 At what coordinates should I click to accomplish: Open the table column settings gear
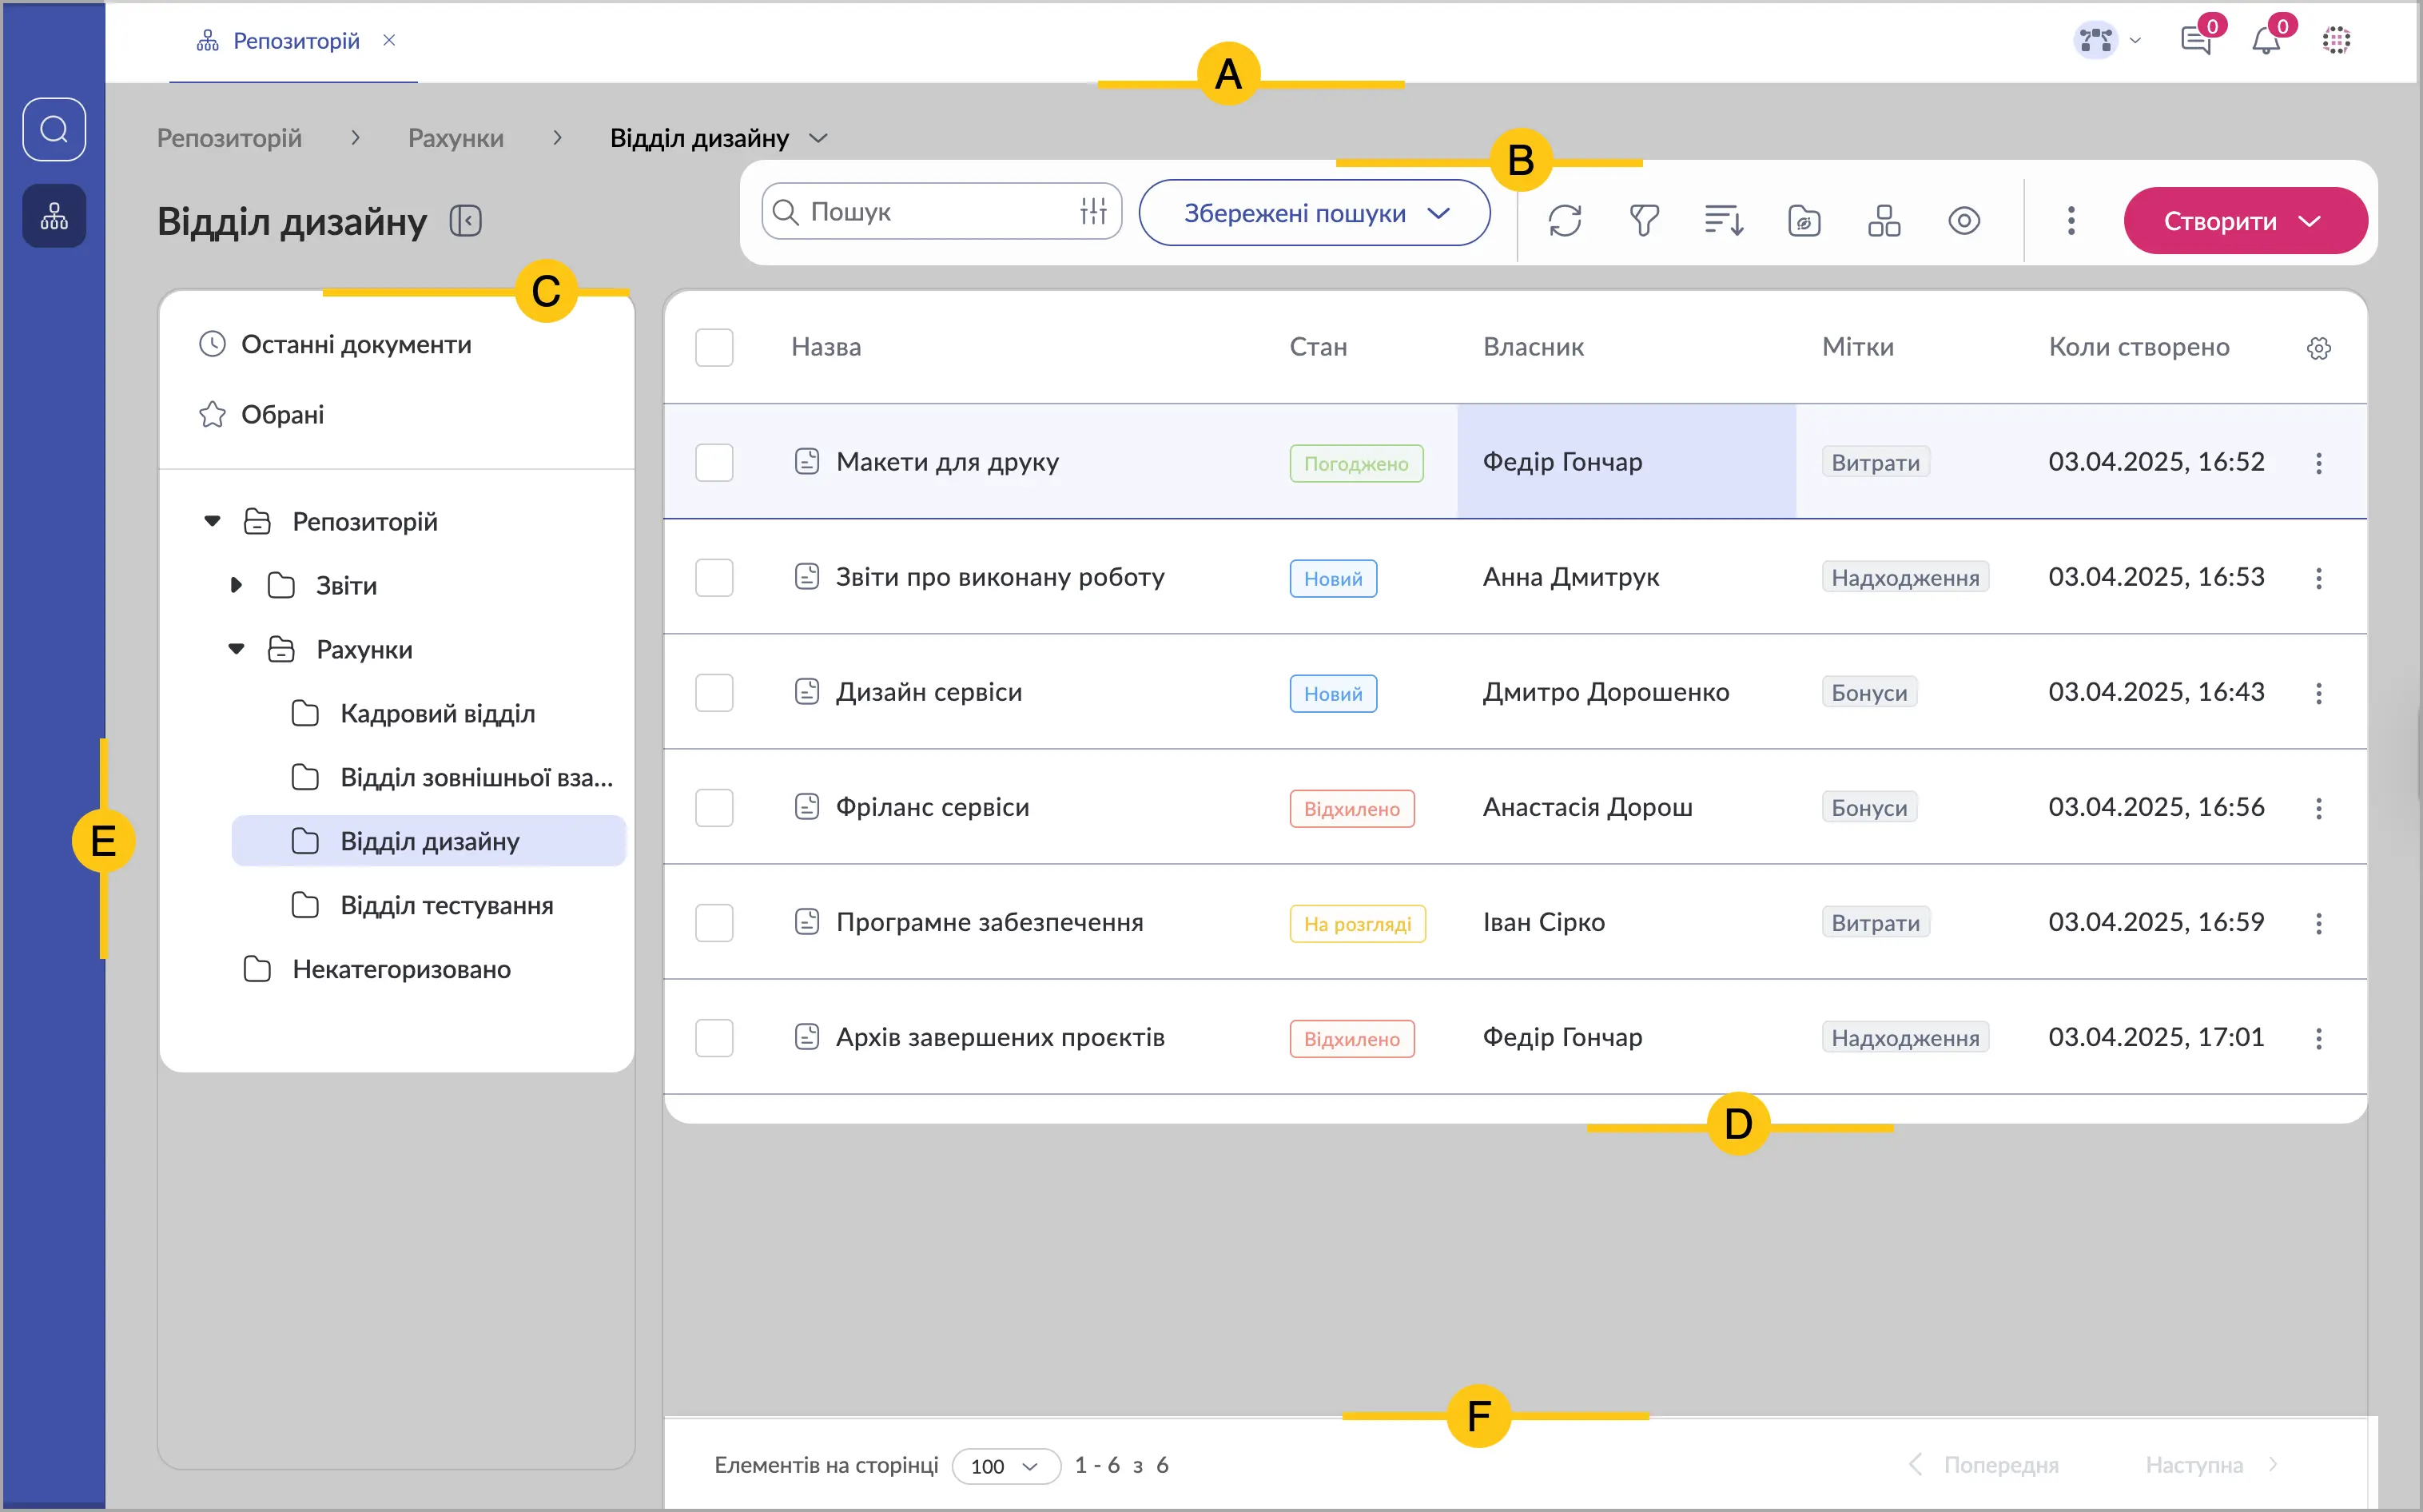(x=2318, y=348)
